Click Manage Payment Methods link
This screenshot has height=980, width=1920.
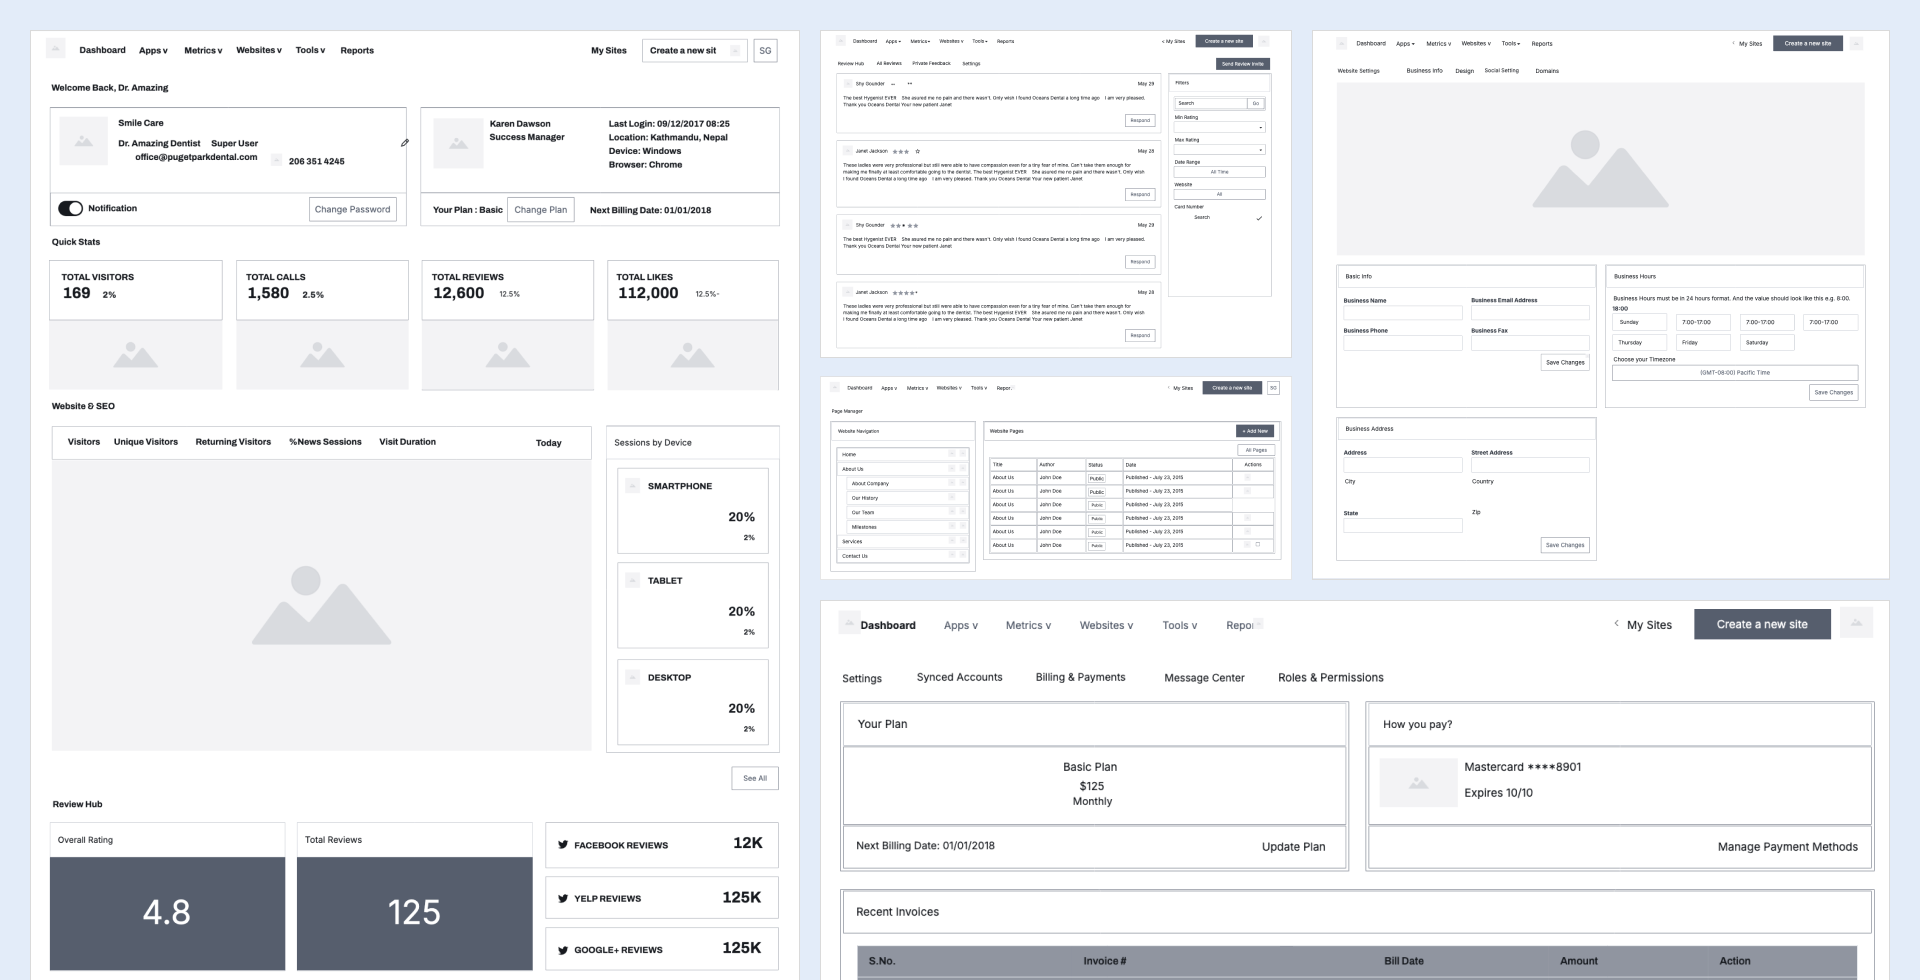[1787, 846]
